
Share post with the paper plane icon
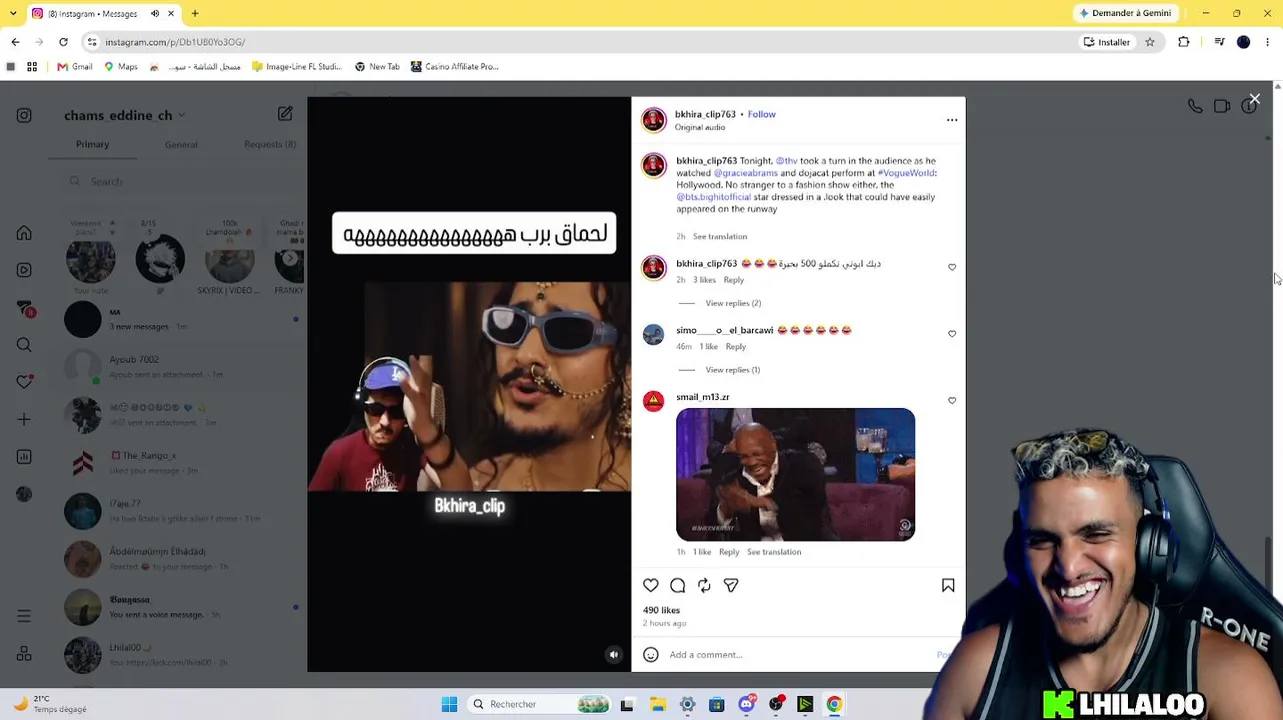click(x=731, y=586)
